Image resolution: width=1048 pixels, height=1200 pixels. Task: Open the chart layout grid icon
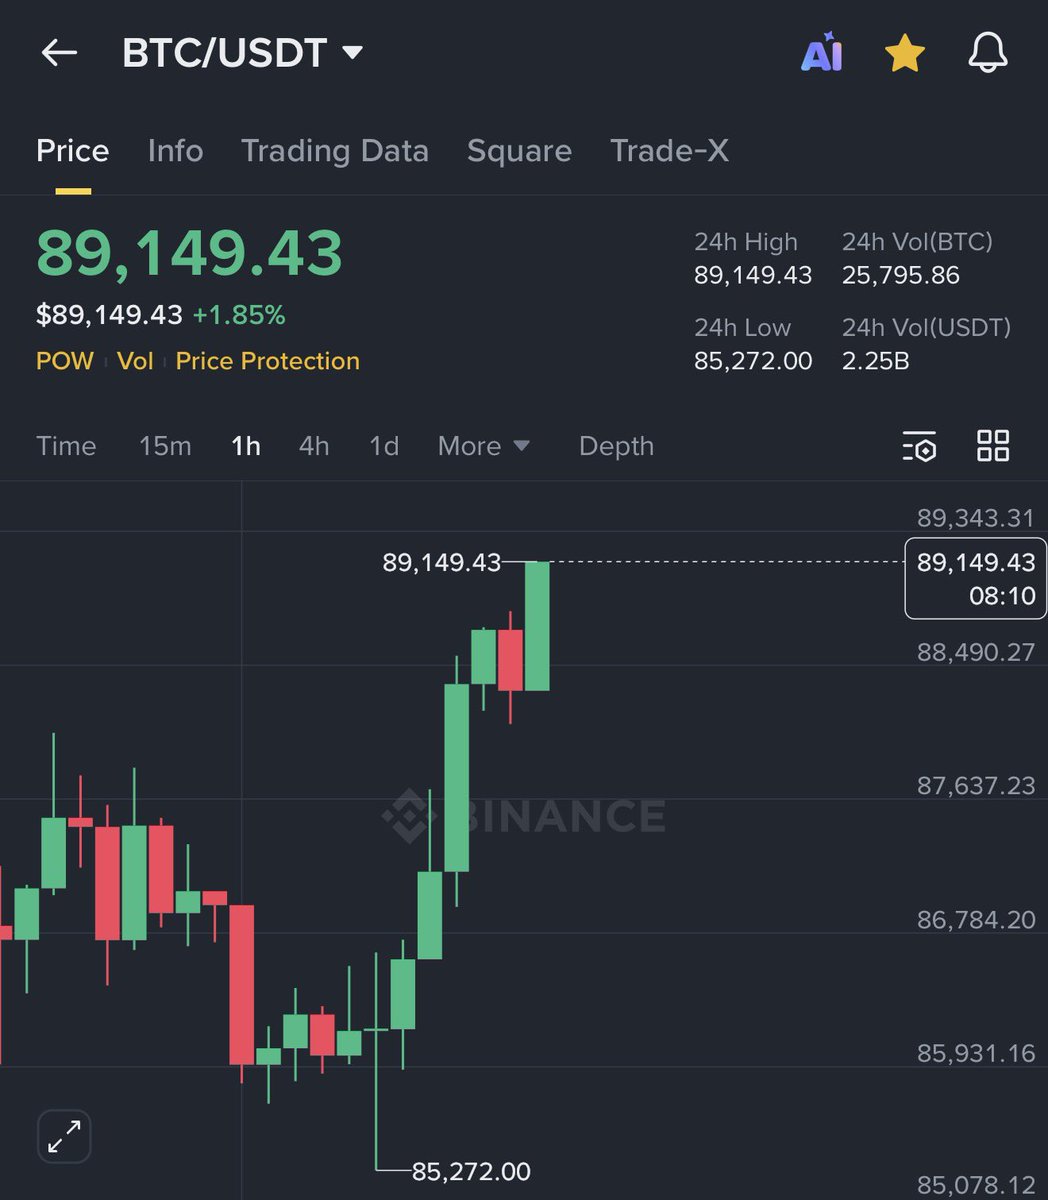[x=993, y=446]
